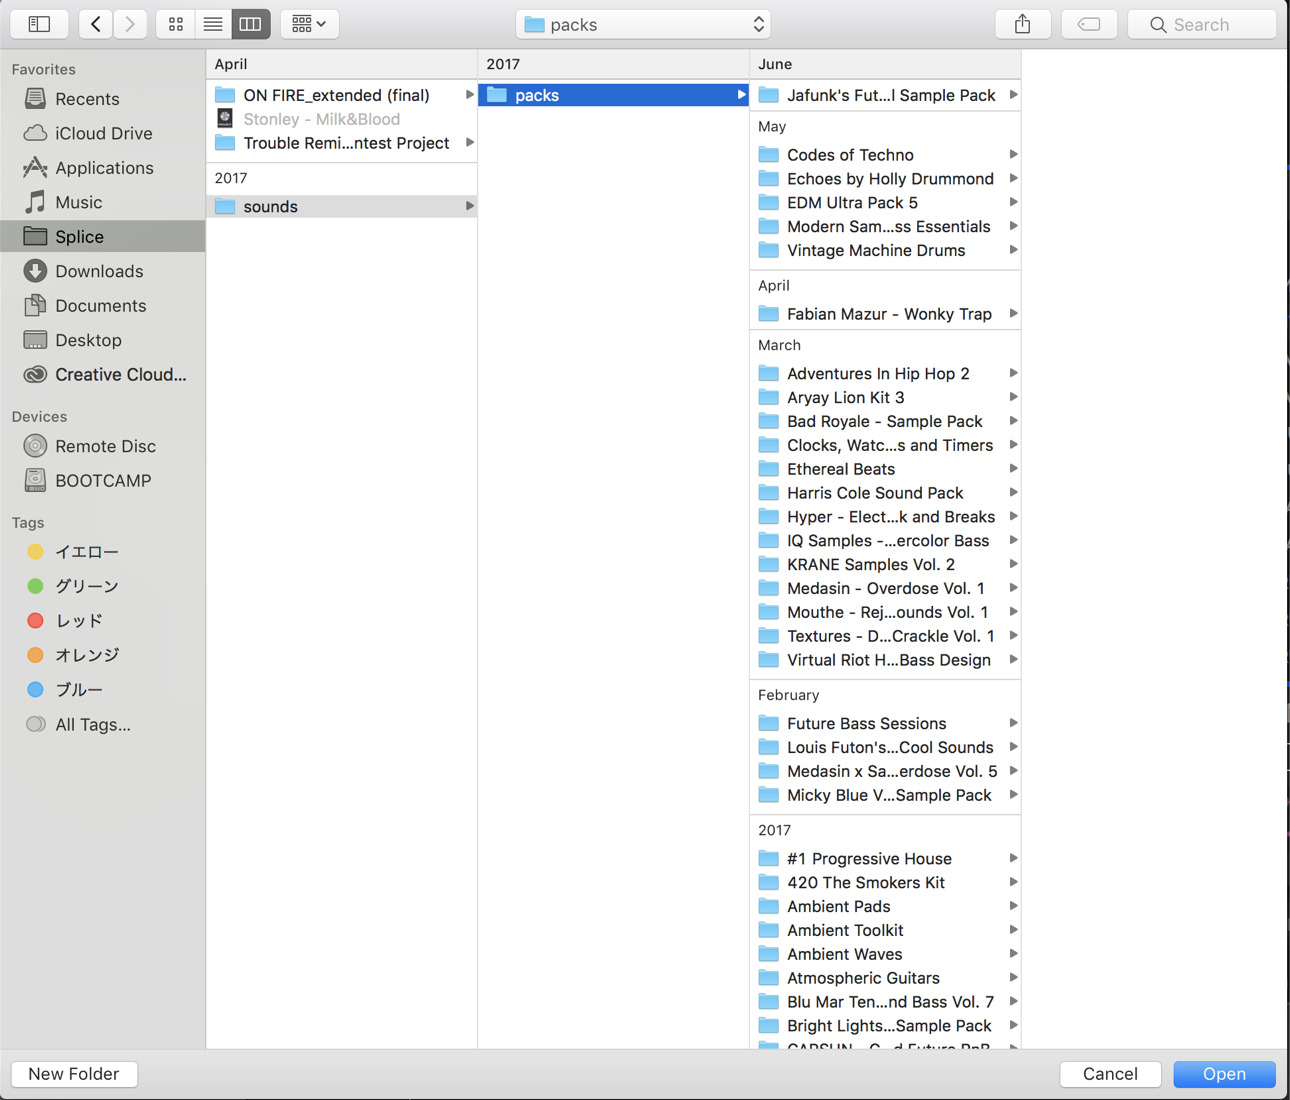Go back with the left chevron
1290x1100 pixels.
(96, 24)
